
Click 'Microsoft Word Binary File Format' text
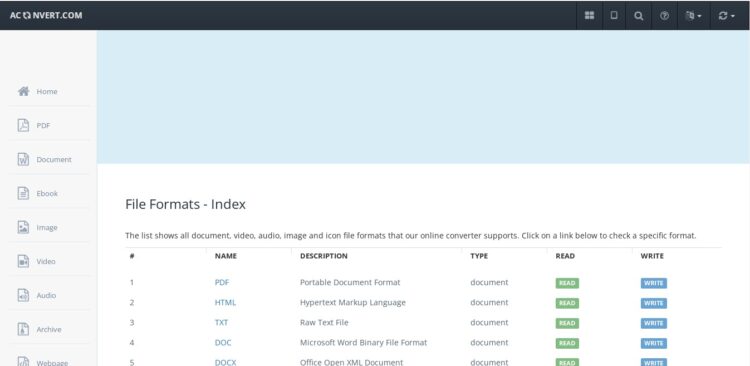(364, 343)
